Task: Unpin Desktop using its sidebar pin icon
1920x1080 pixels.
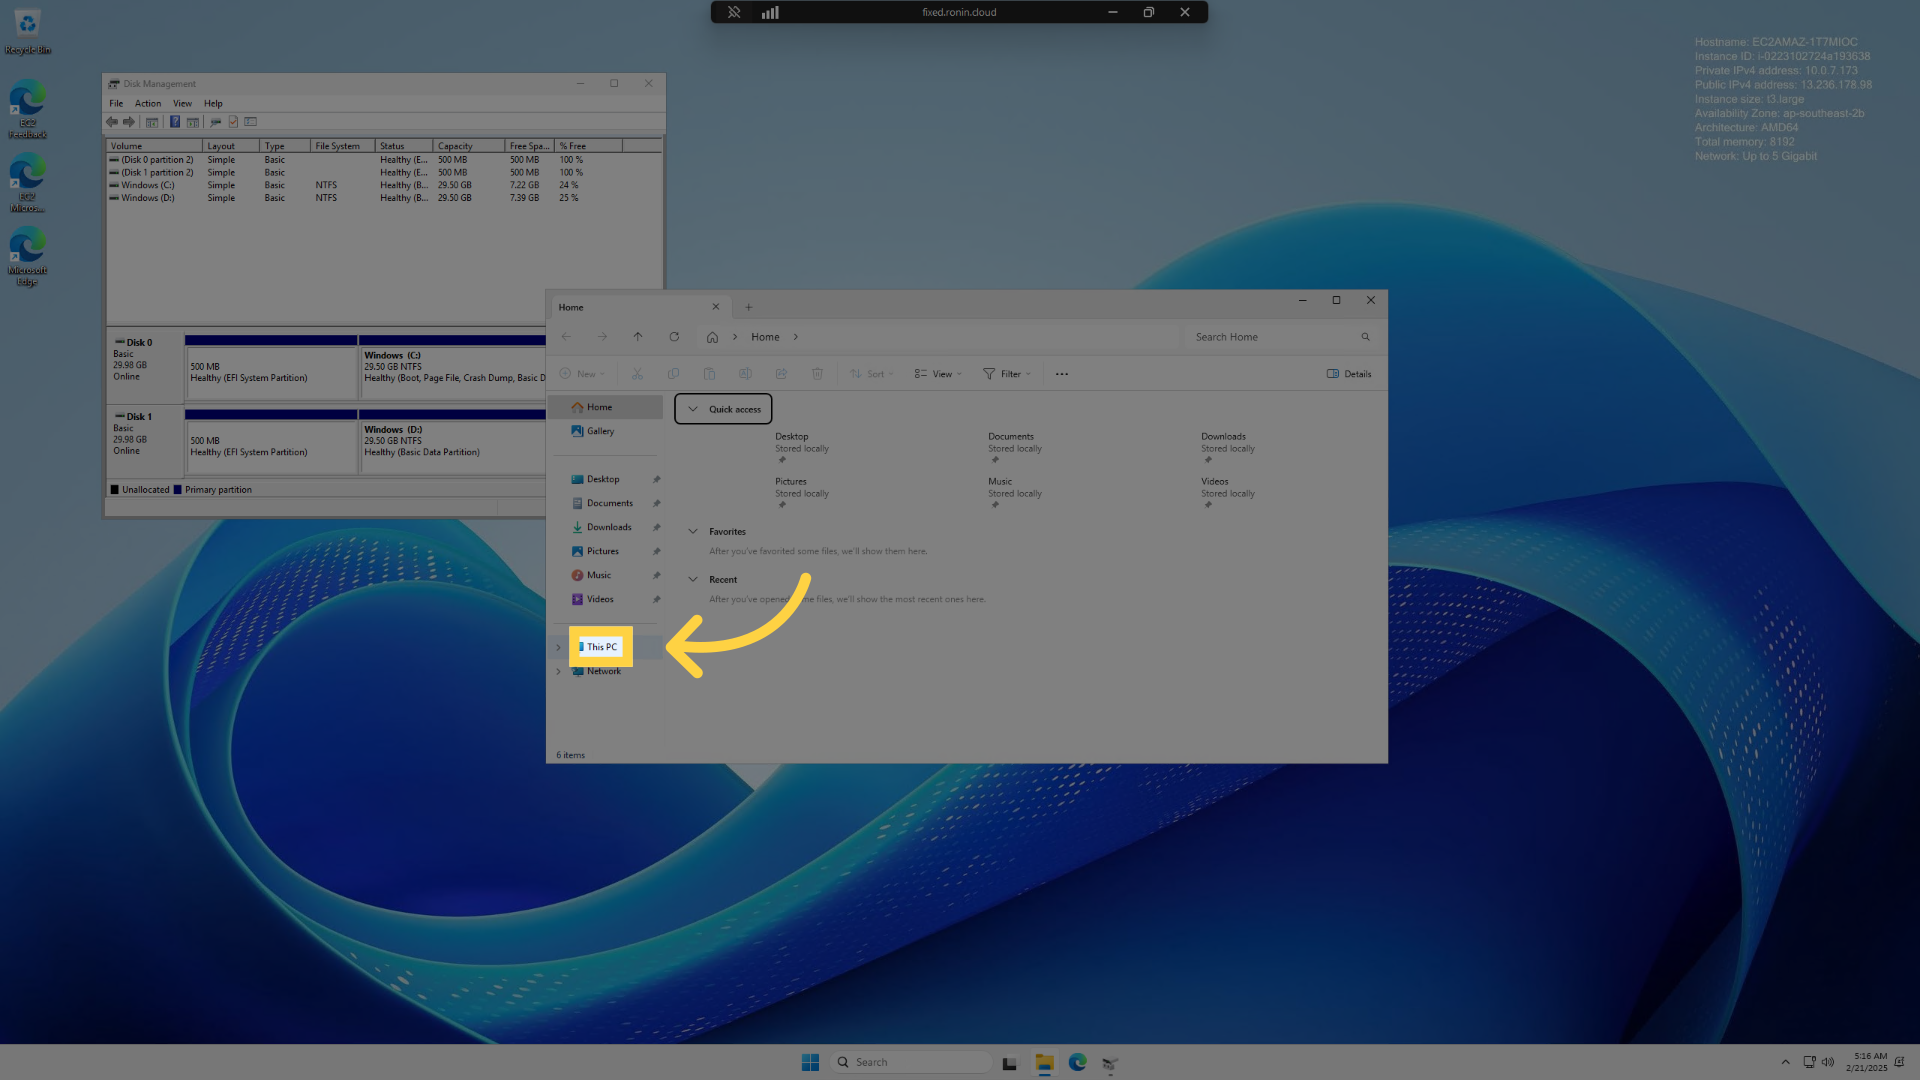Action: pyautogui.click(x=656, y=479)
